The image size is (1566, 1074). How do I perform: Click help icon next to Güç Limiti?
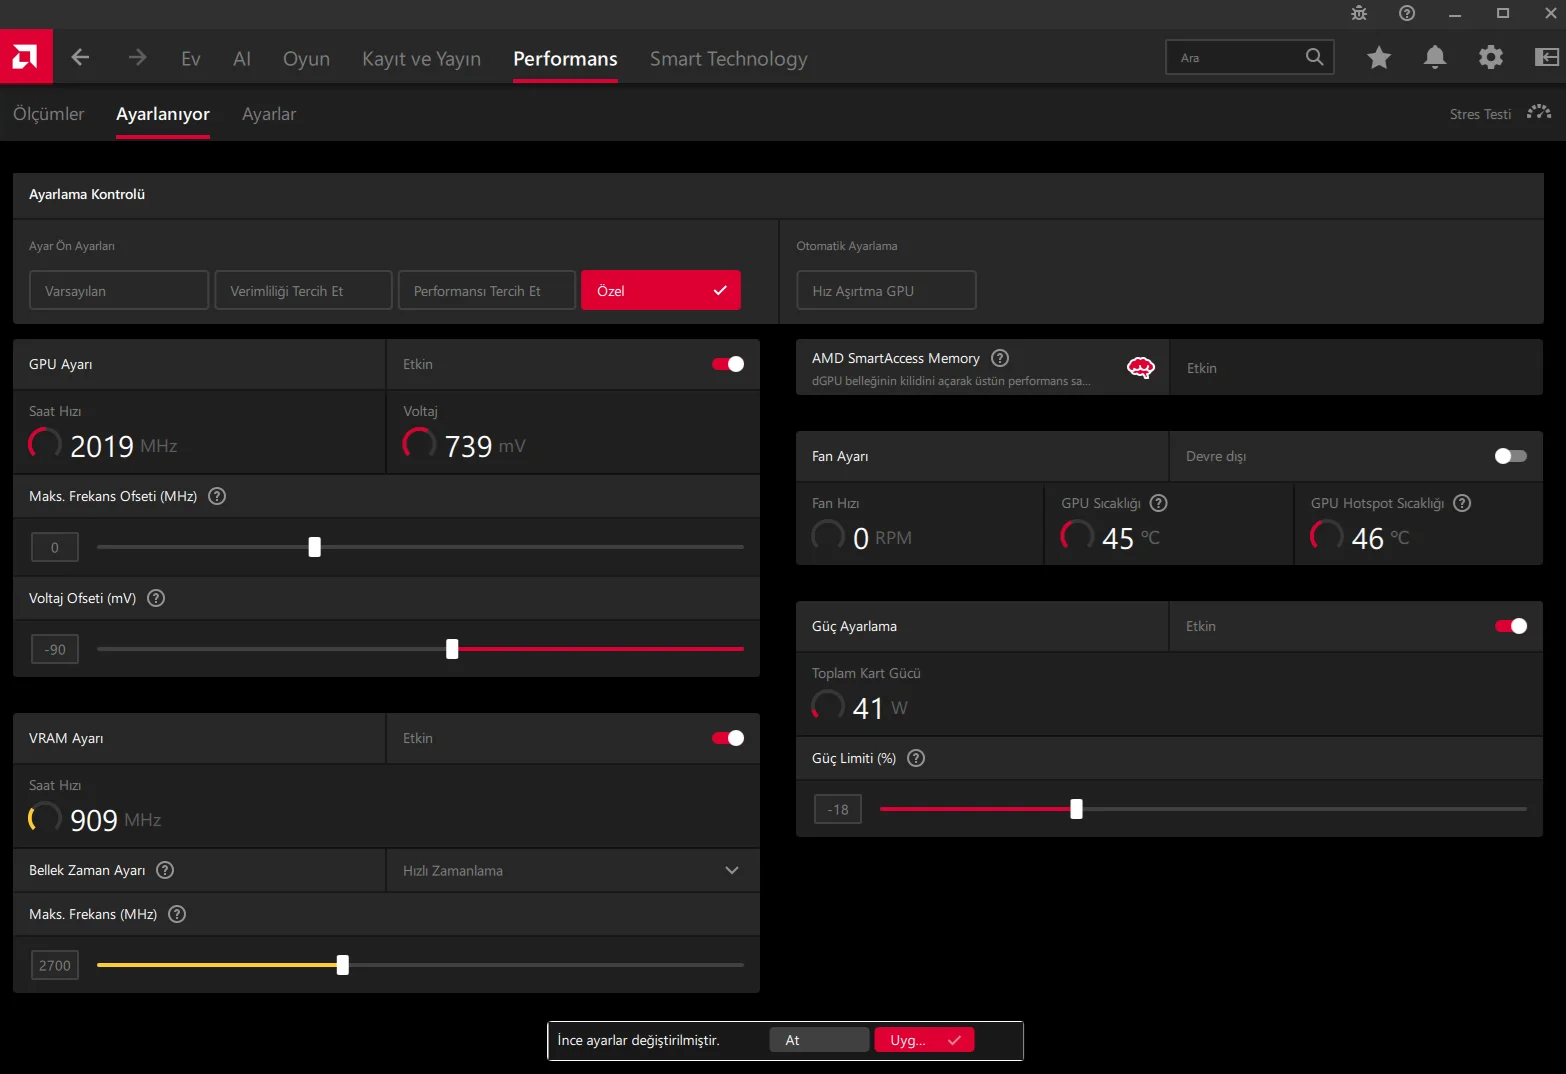(916, 758)
